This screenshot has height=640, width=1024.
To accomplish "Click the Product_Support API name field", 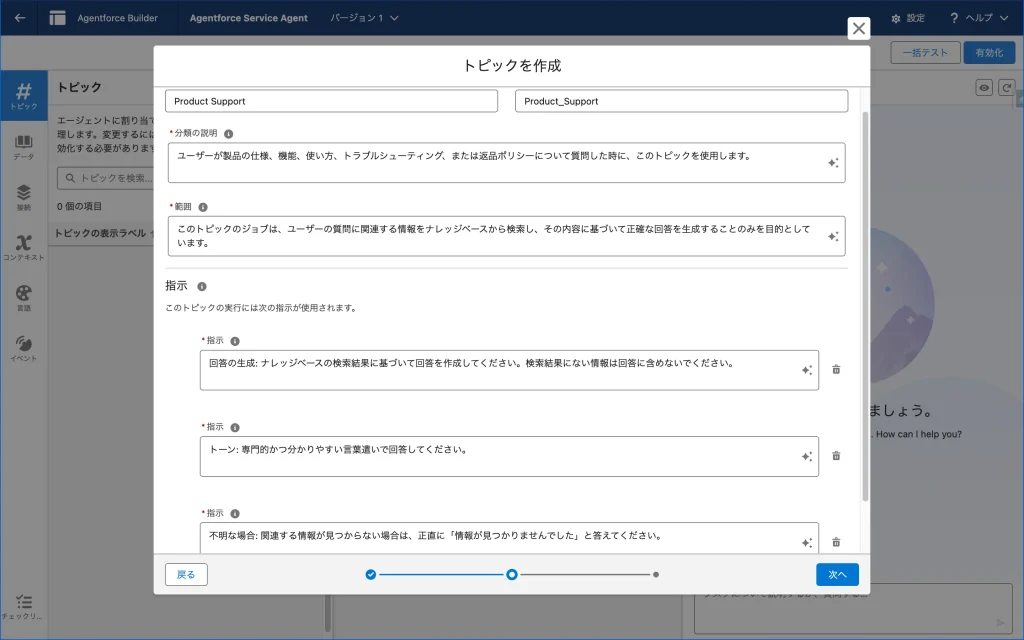I will pyautogui.click(x=681, y=101).
